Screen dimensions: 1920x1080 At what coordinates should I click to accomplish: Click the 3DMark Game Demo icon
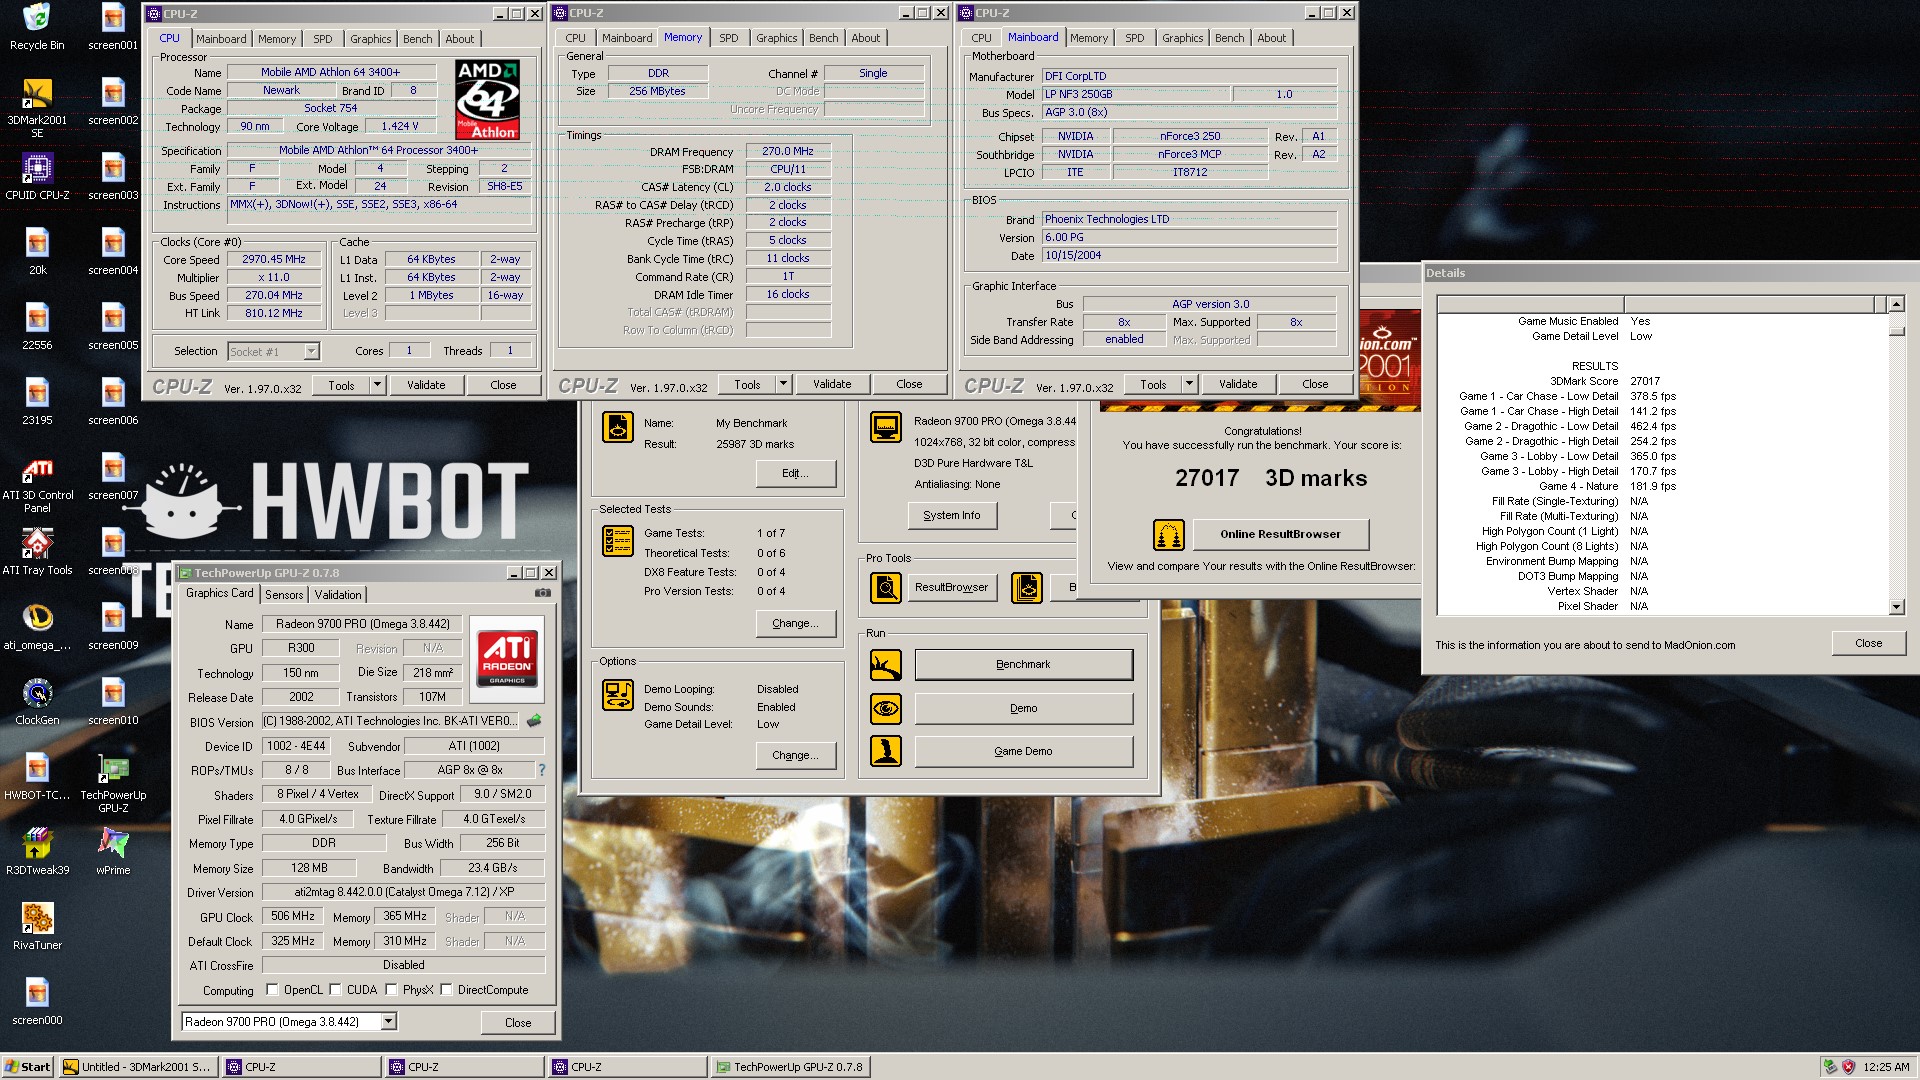pos(885,751)
